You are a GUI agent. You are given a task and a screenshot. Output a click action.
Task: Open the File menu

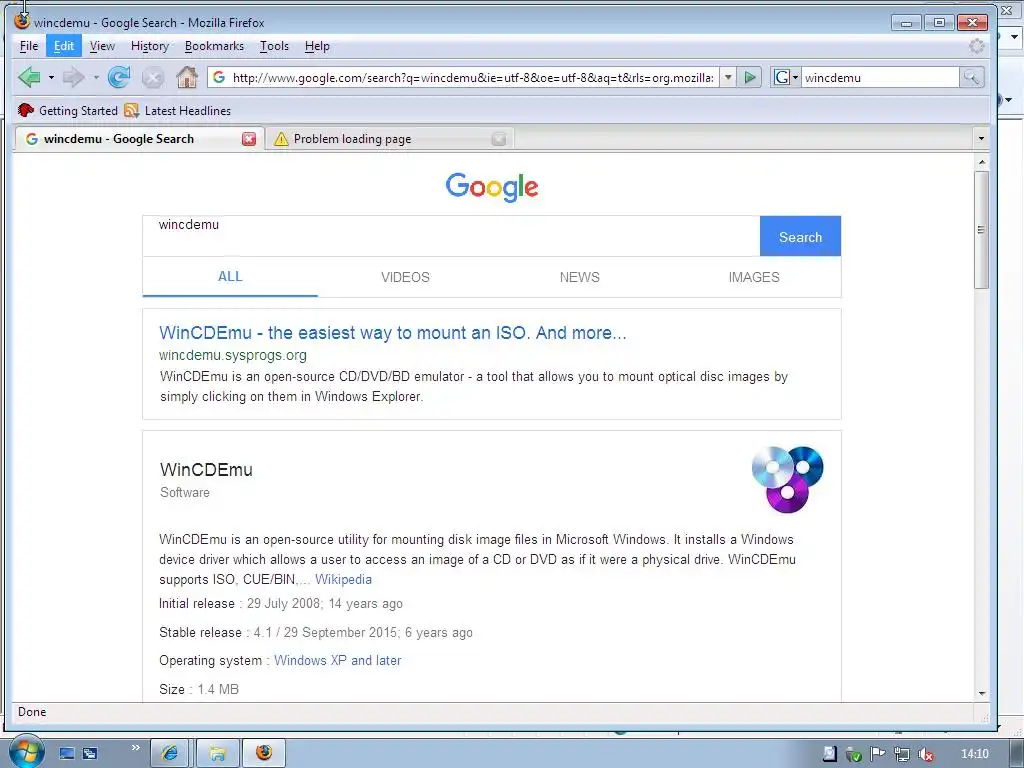click(x=29, y=46)
